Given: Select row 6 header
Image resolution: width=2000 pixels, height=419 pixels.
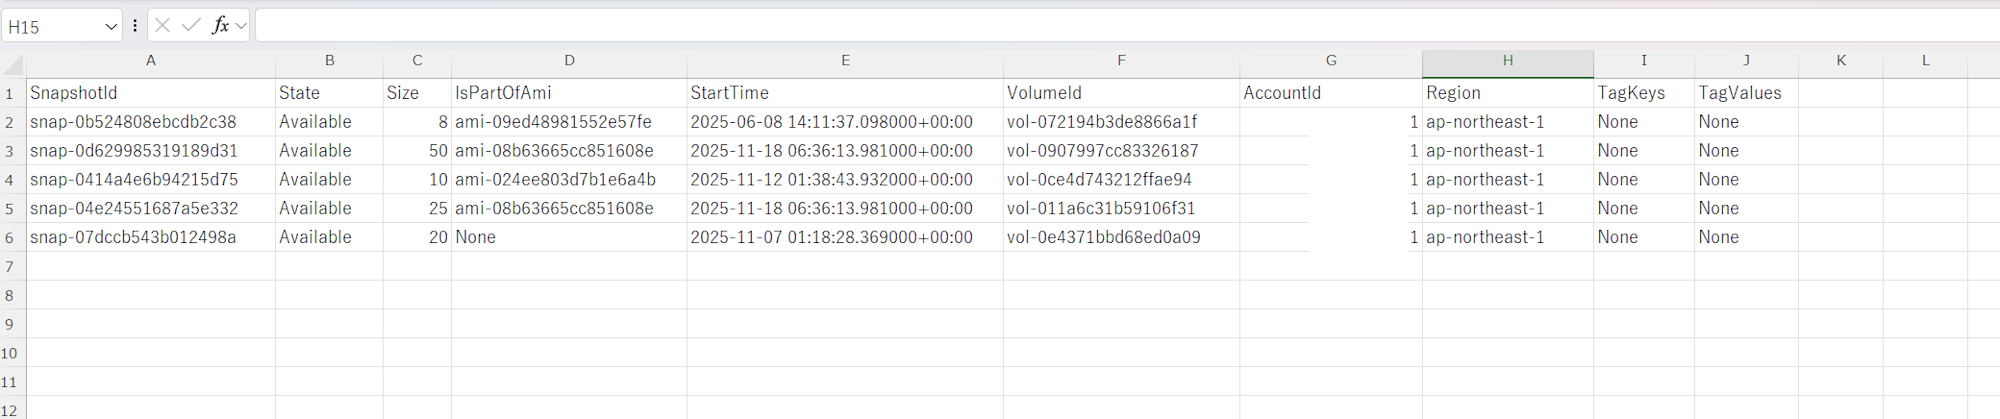Looking at the screenshot, I should 10,238.
